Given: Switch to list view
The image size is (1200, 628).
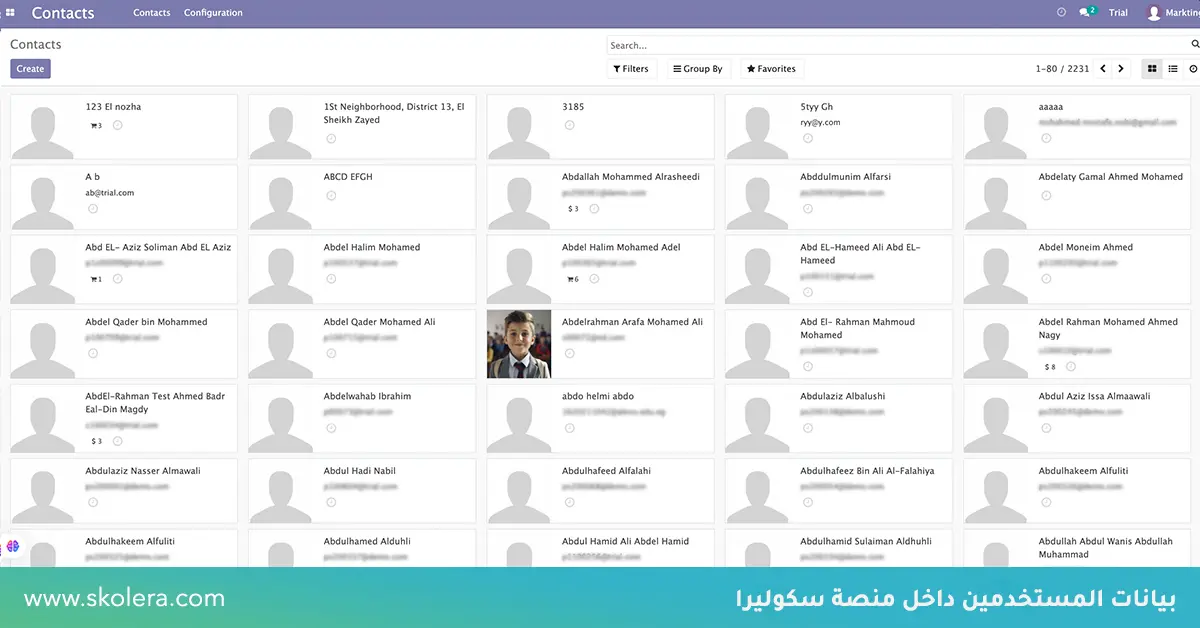Looking at the screenshot, I should 1173,69.
